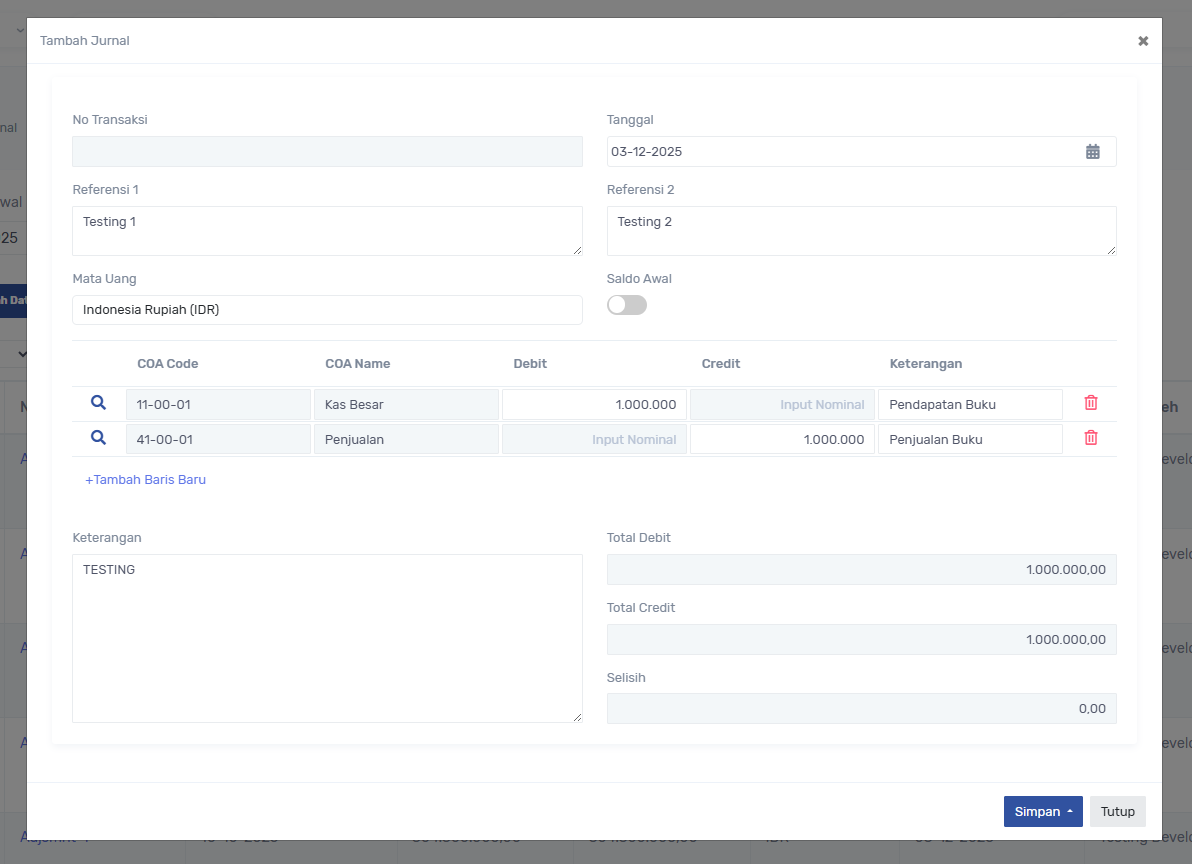
Task: Focus the Credit field for Penjualan
Action: click(x=782, y=440)
